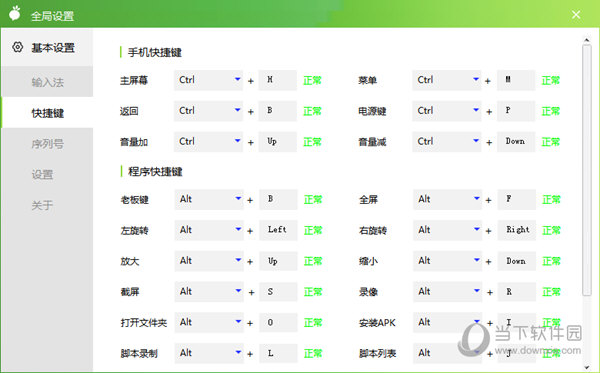Open the 序列号 tab
The width and height of the screenshot is (600, 373).
click(47, 143)
